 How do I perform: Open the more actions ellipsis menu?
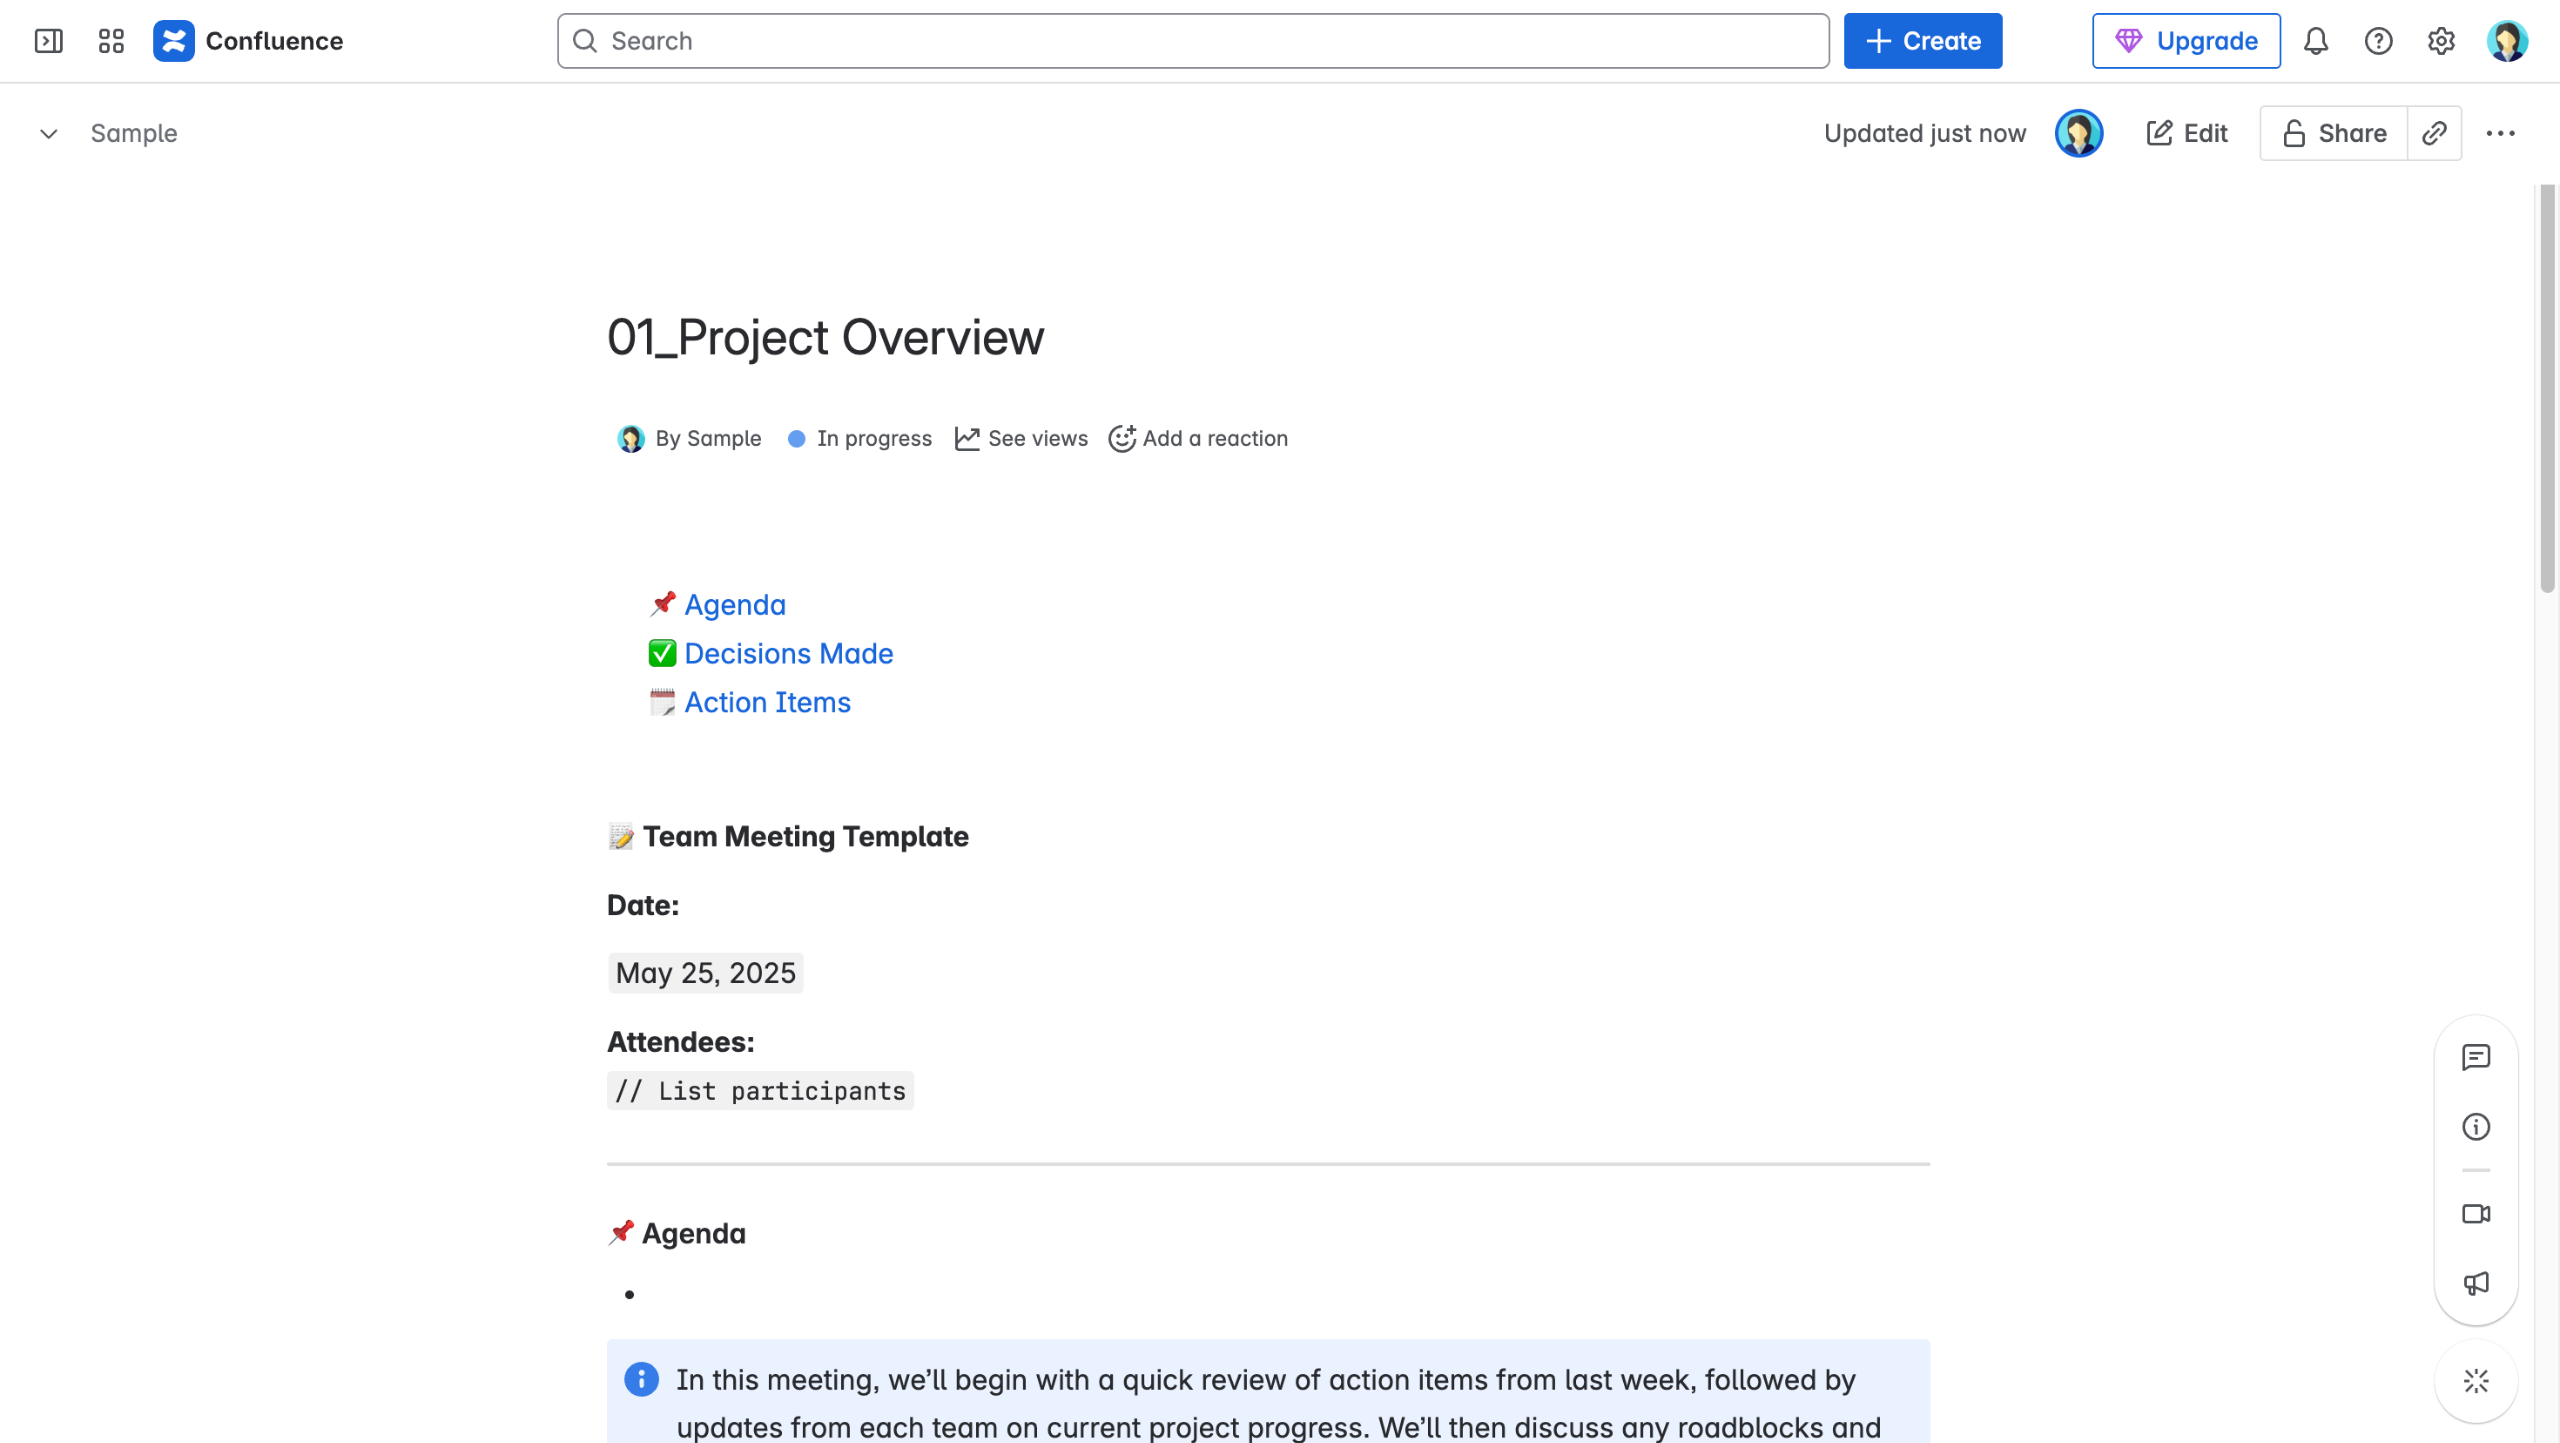[2500, 133]
